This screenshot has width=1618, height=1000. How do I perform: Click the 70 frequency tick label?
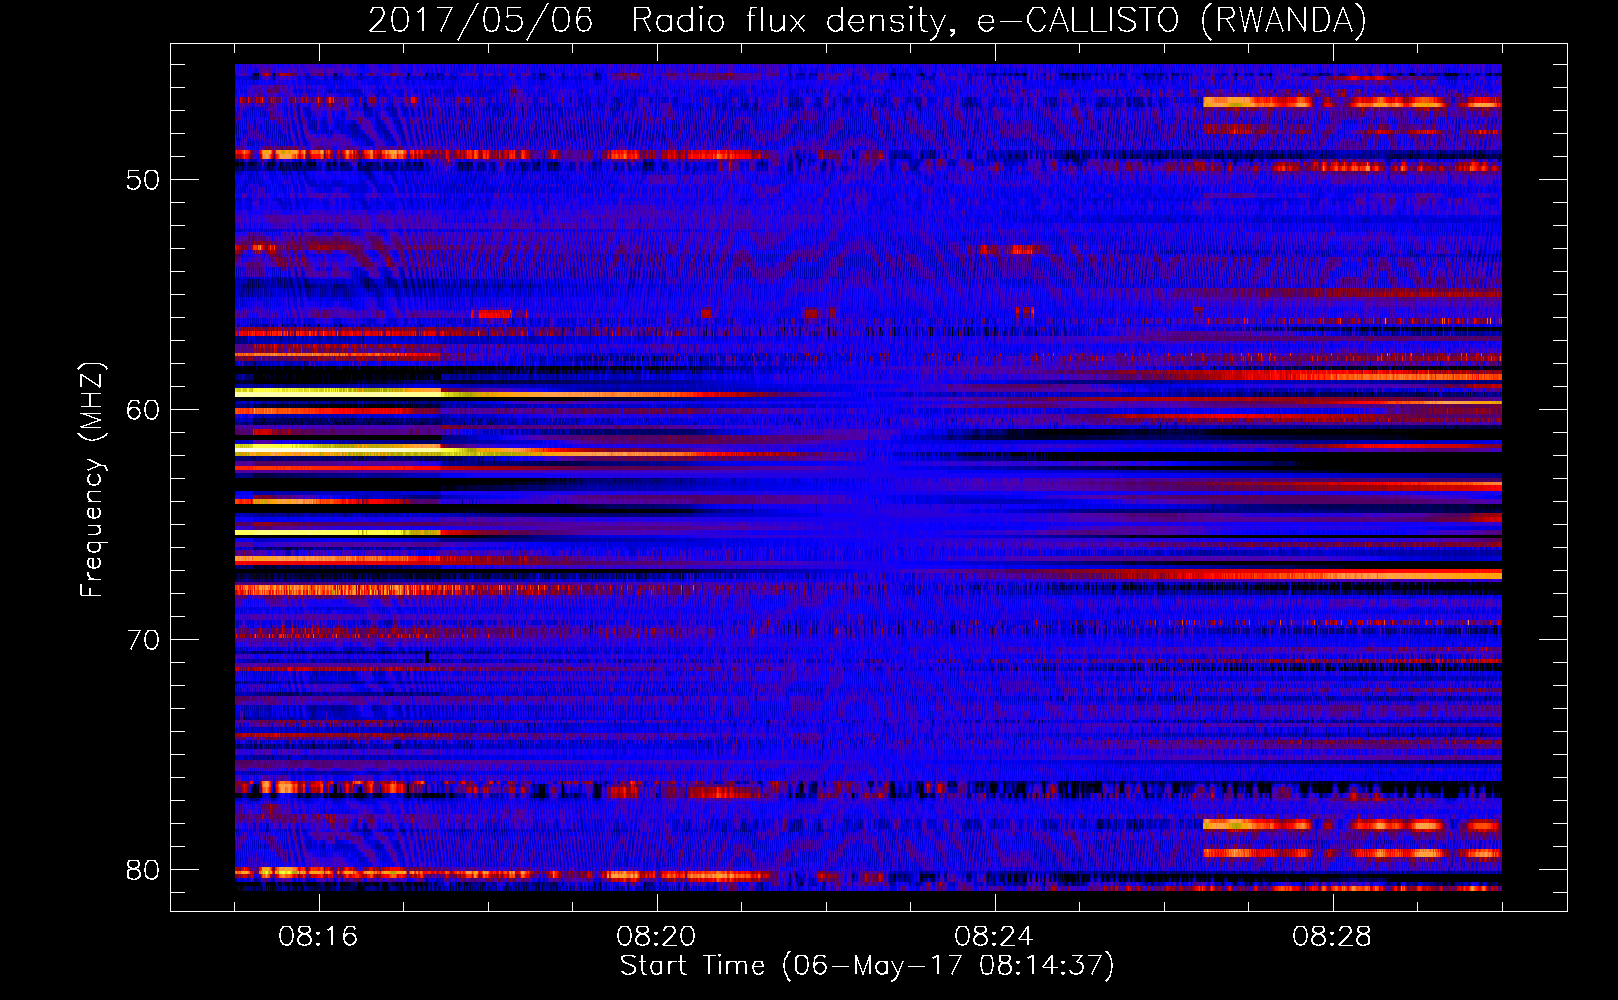coord(143,640)
